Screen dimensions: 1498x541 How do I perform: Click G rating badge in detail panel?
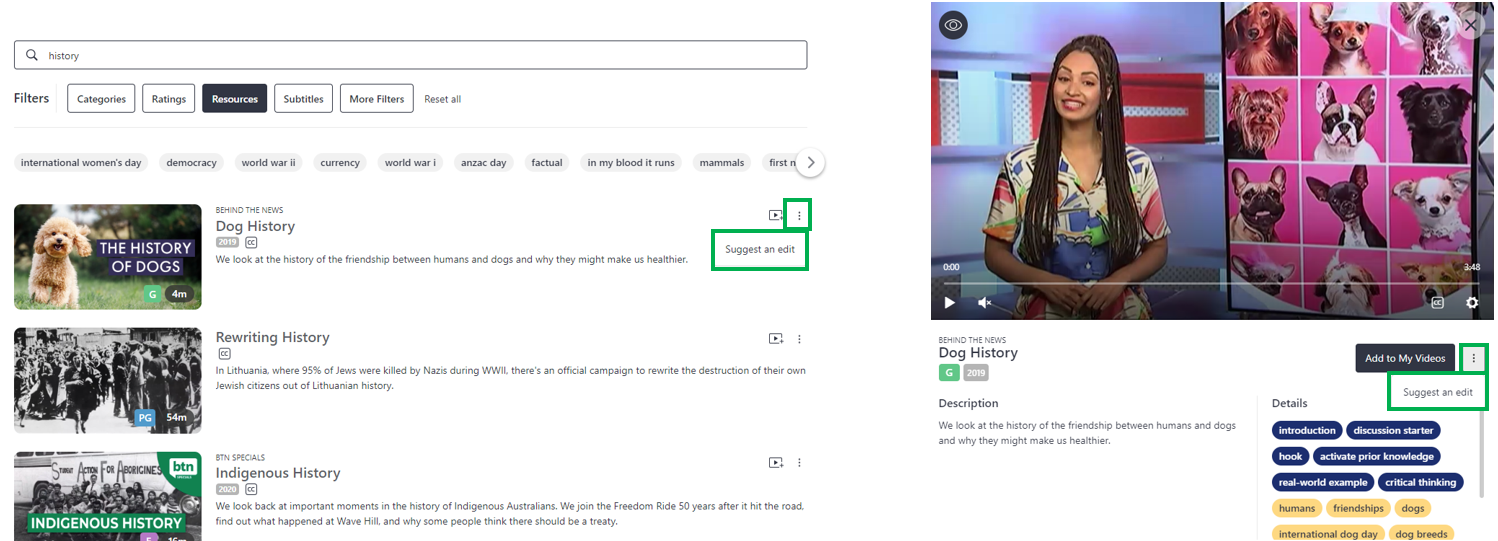[949, 373]
